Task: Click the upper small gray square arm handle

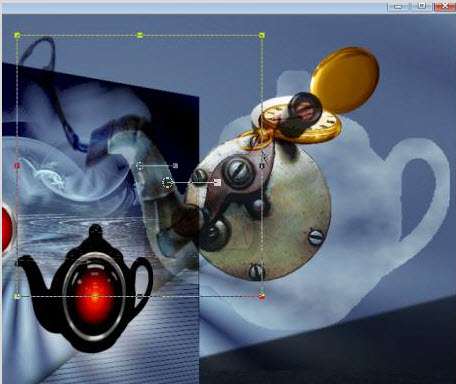Action: [176, 165]
